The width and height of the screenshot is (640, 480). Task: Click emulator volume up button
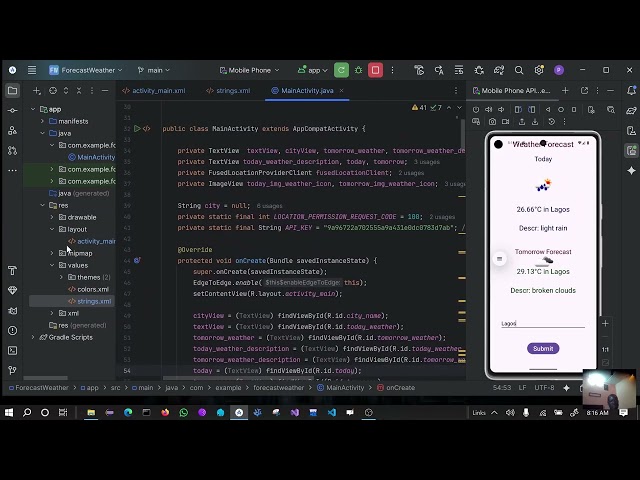488,109
